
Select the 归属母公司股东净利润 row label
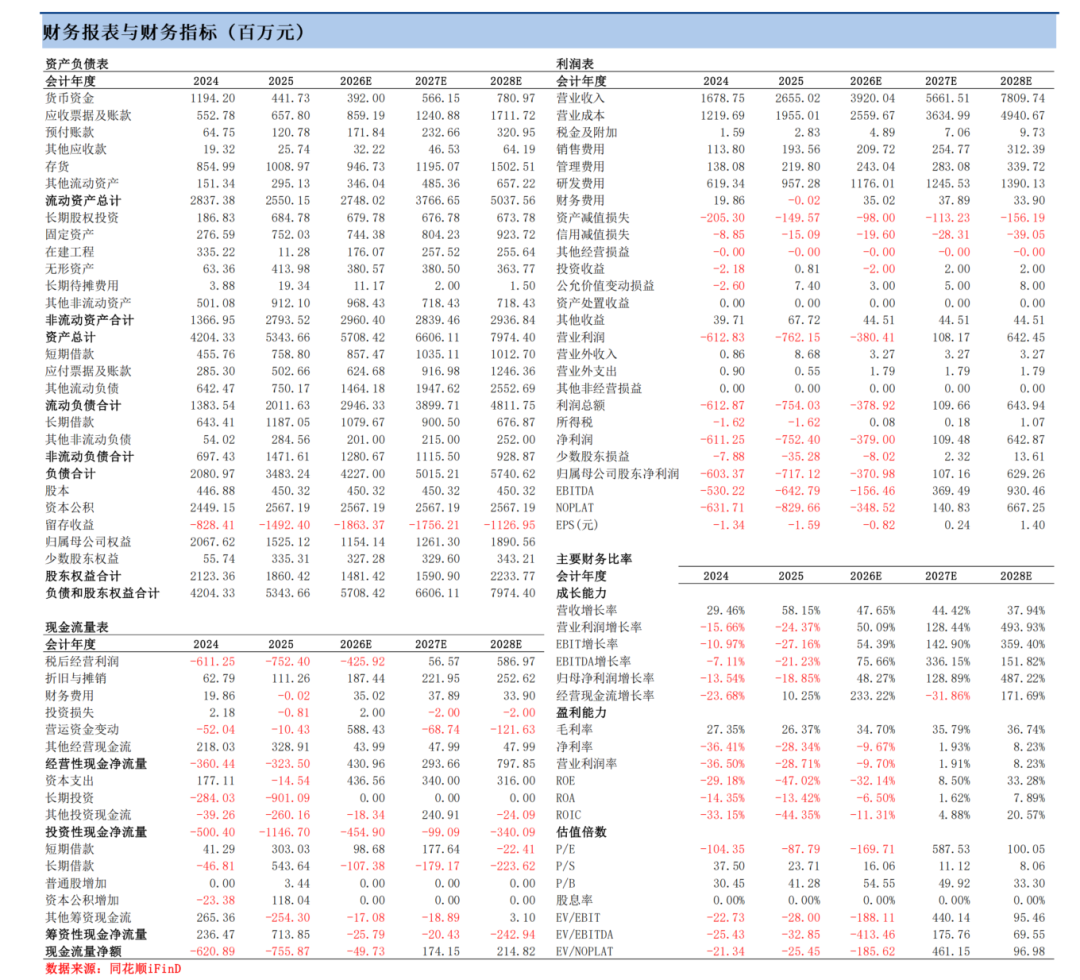click(617, 474)
